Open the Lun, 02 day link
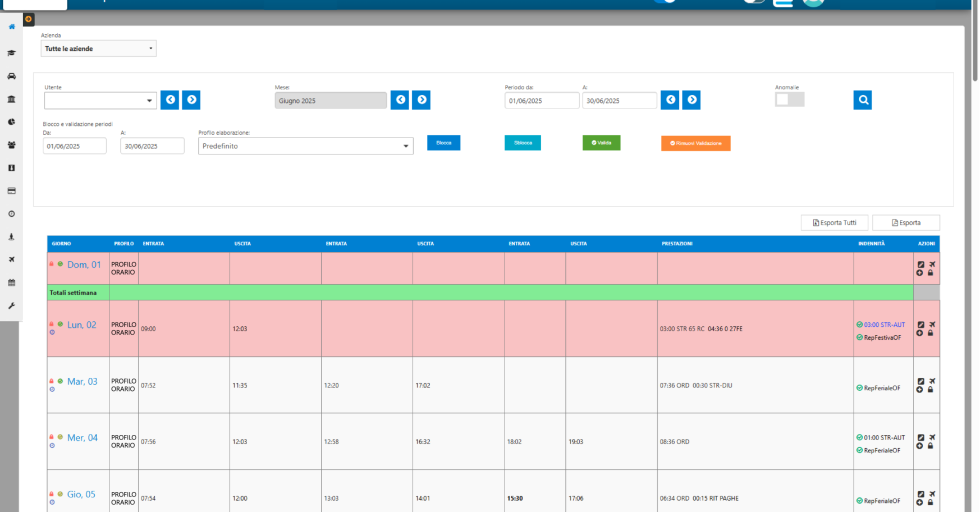Image resolution: width=980 pixels, height=512 pixels. pos(82,325)
